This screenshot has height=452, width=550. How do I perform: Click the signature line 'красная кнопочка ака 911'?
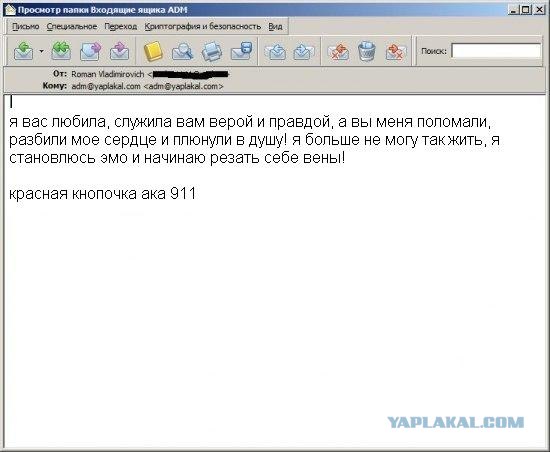102,194
